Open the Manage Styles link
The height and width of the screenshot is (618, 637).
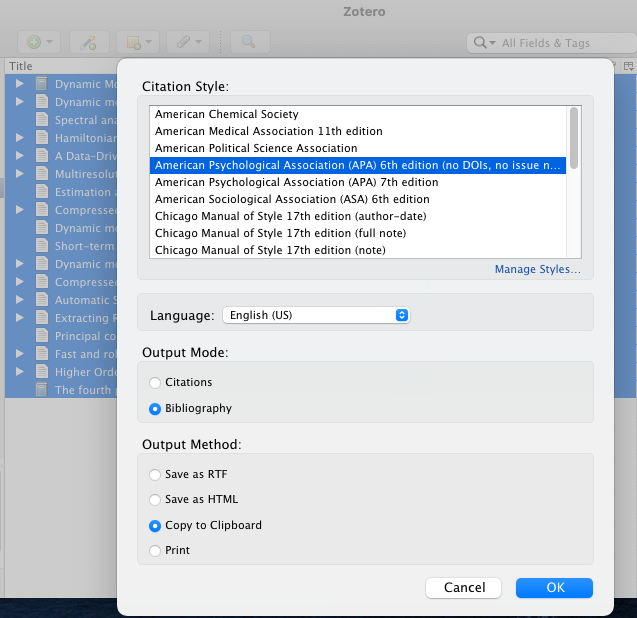pos(537,269)
